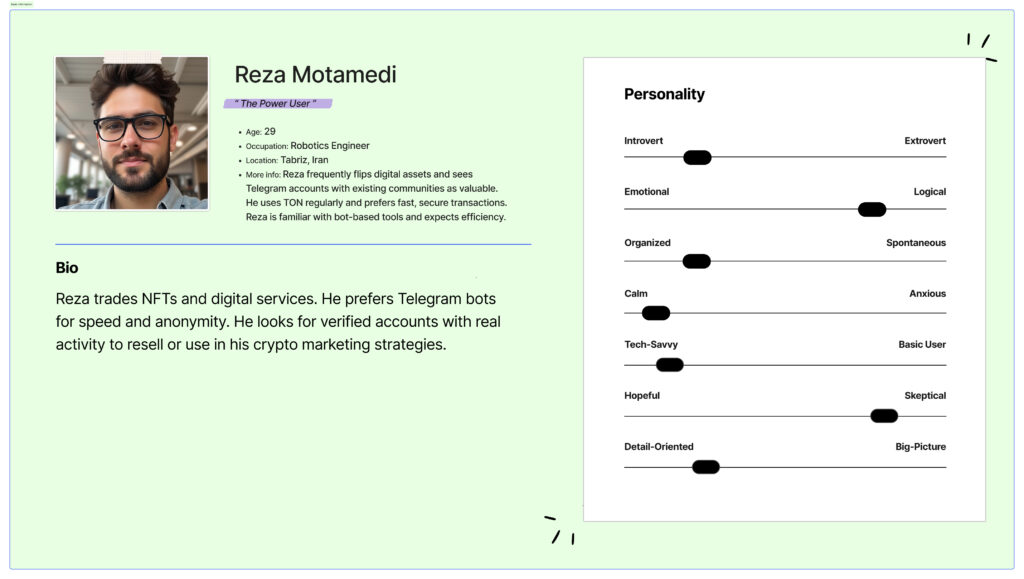Select the Organized–Spontaneous slider handle

point(696,261)
